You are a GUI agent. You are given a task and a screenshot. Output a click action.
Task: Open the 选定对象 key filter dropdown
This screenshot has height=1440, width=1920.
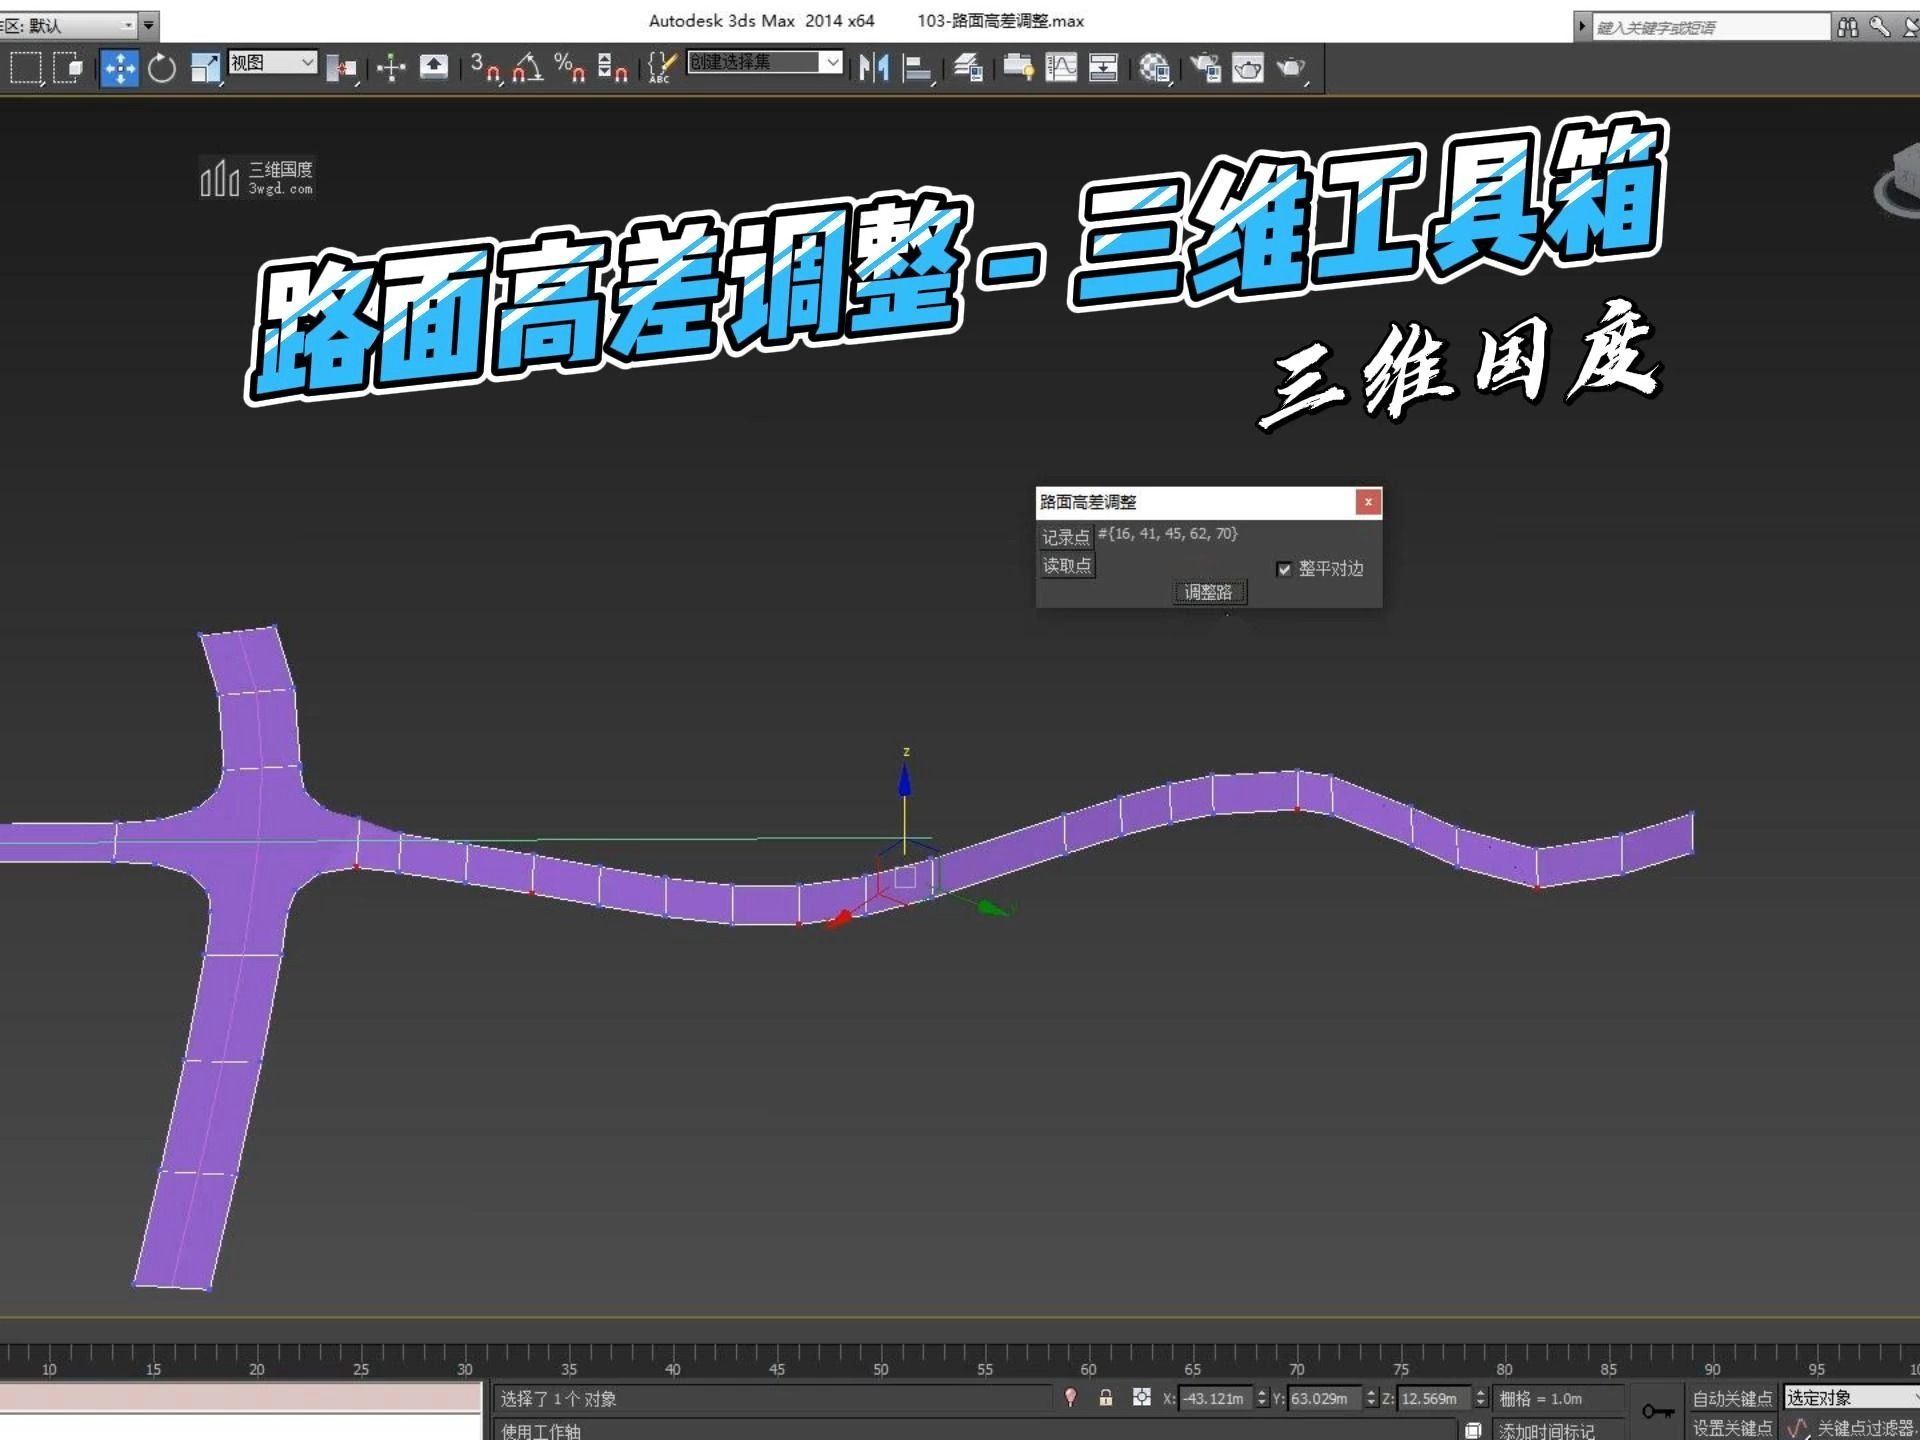coord(1850,1398)
